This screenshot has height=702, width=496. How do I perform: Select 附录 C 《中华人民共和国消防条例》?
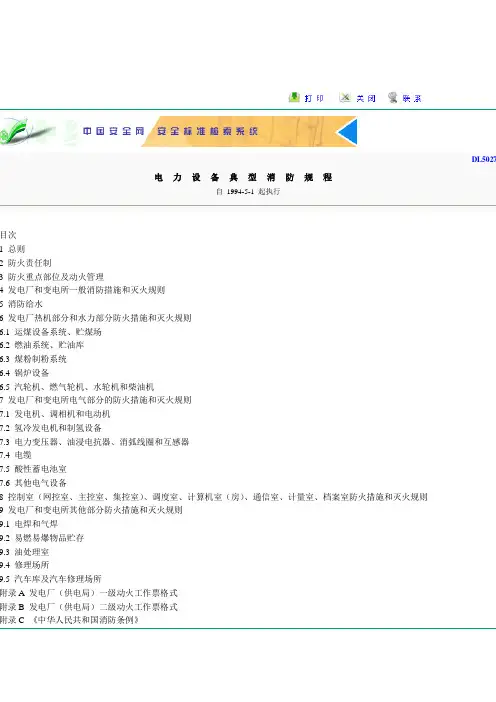click(70, 620)
